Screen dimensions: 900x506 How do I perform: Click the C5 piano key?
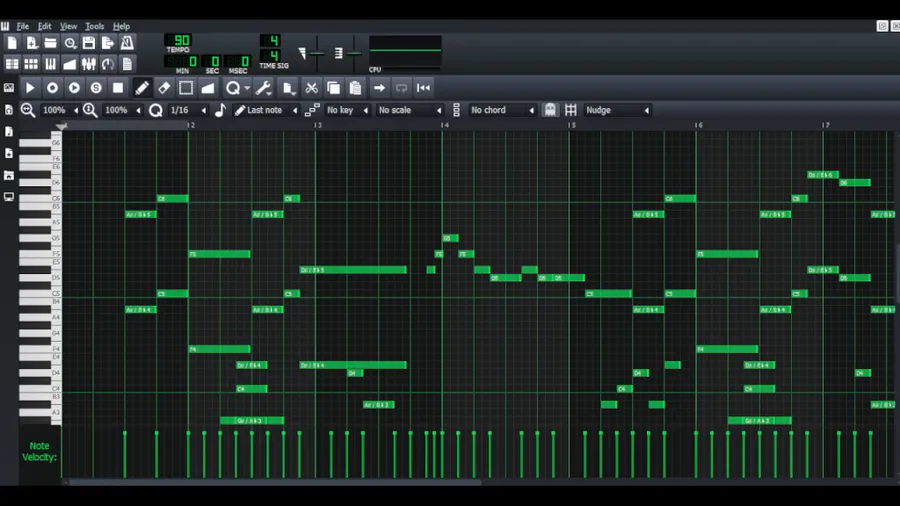coord(39,294)
